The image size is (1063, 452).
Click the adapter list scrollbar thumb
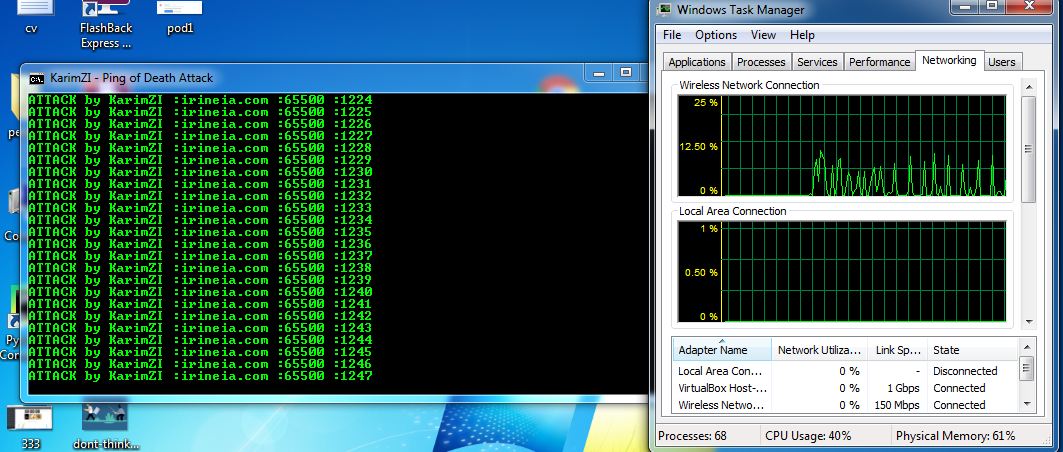pos(1026,369)
